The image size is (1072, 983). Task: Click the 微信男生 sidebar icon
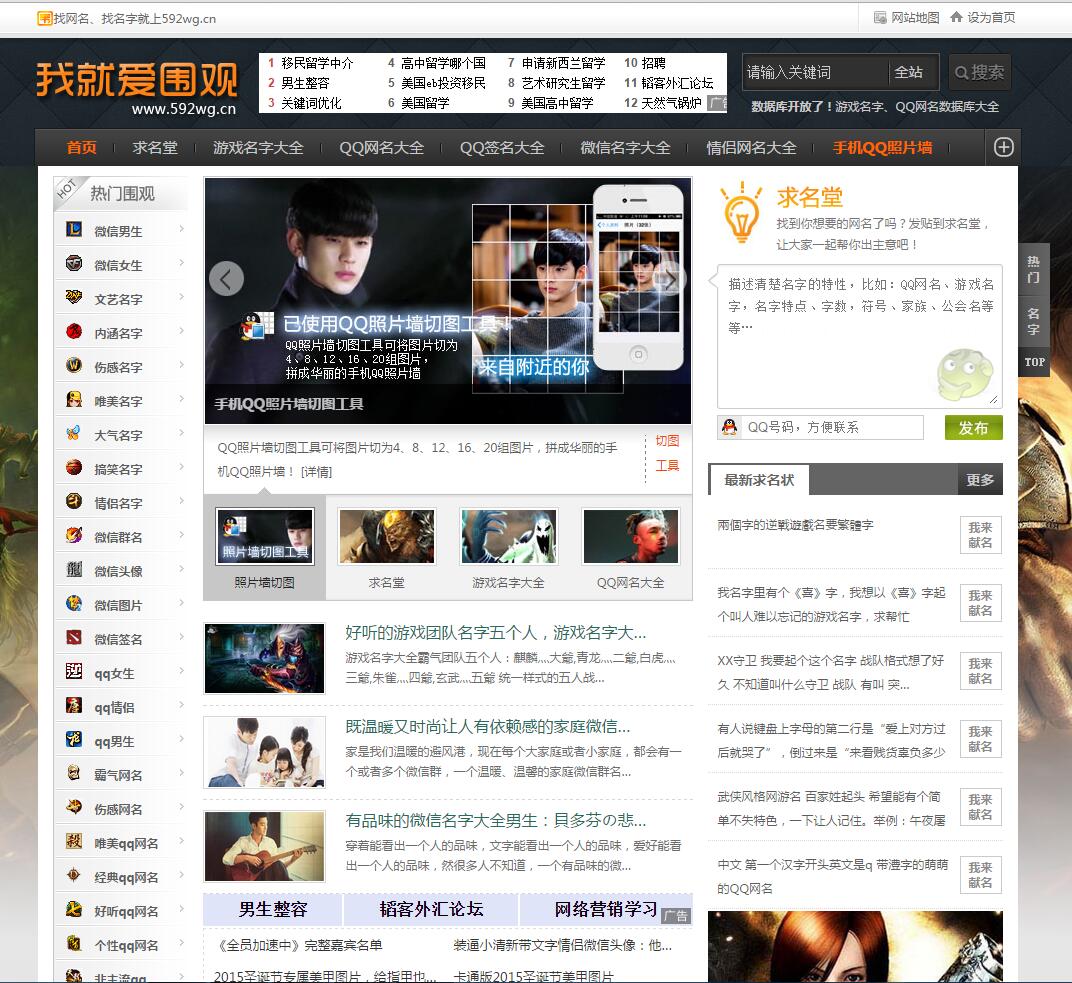tap(74, 229)
